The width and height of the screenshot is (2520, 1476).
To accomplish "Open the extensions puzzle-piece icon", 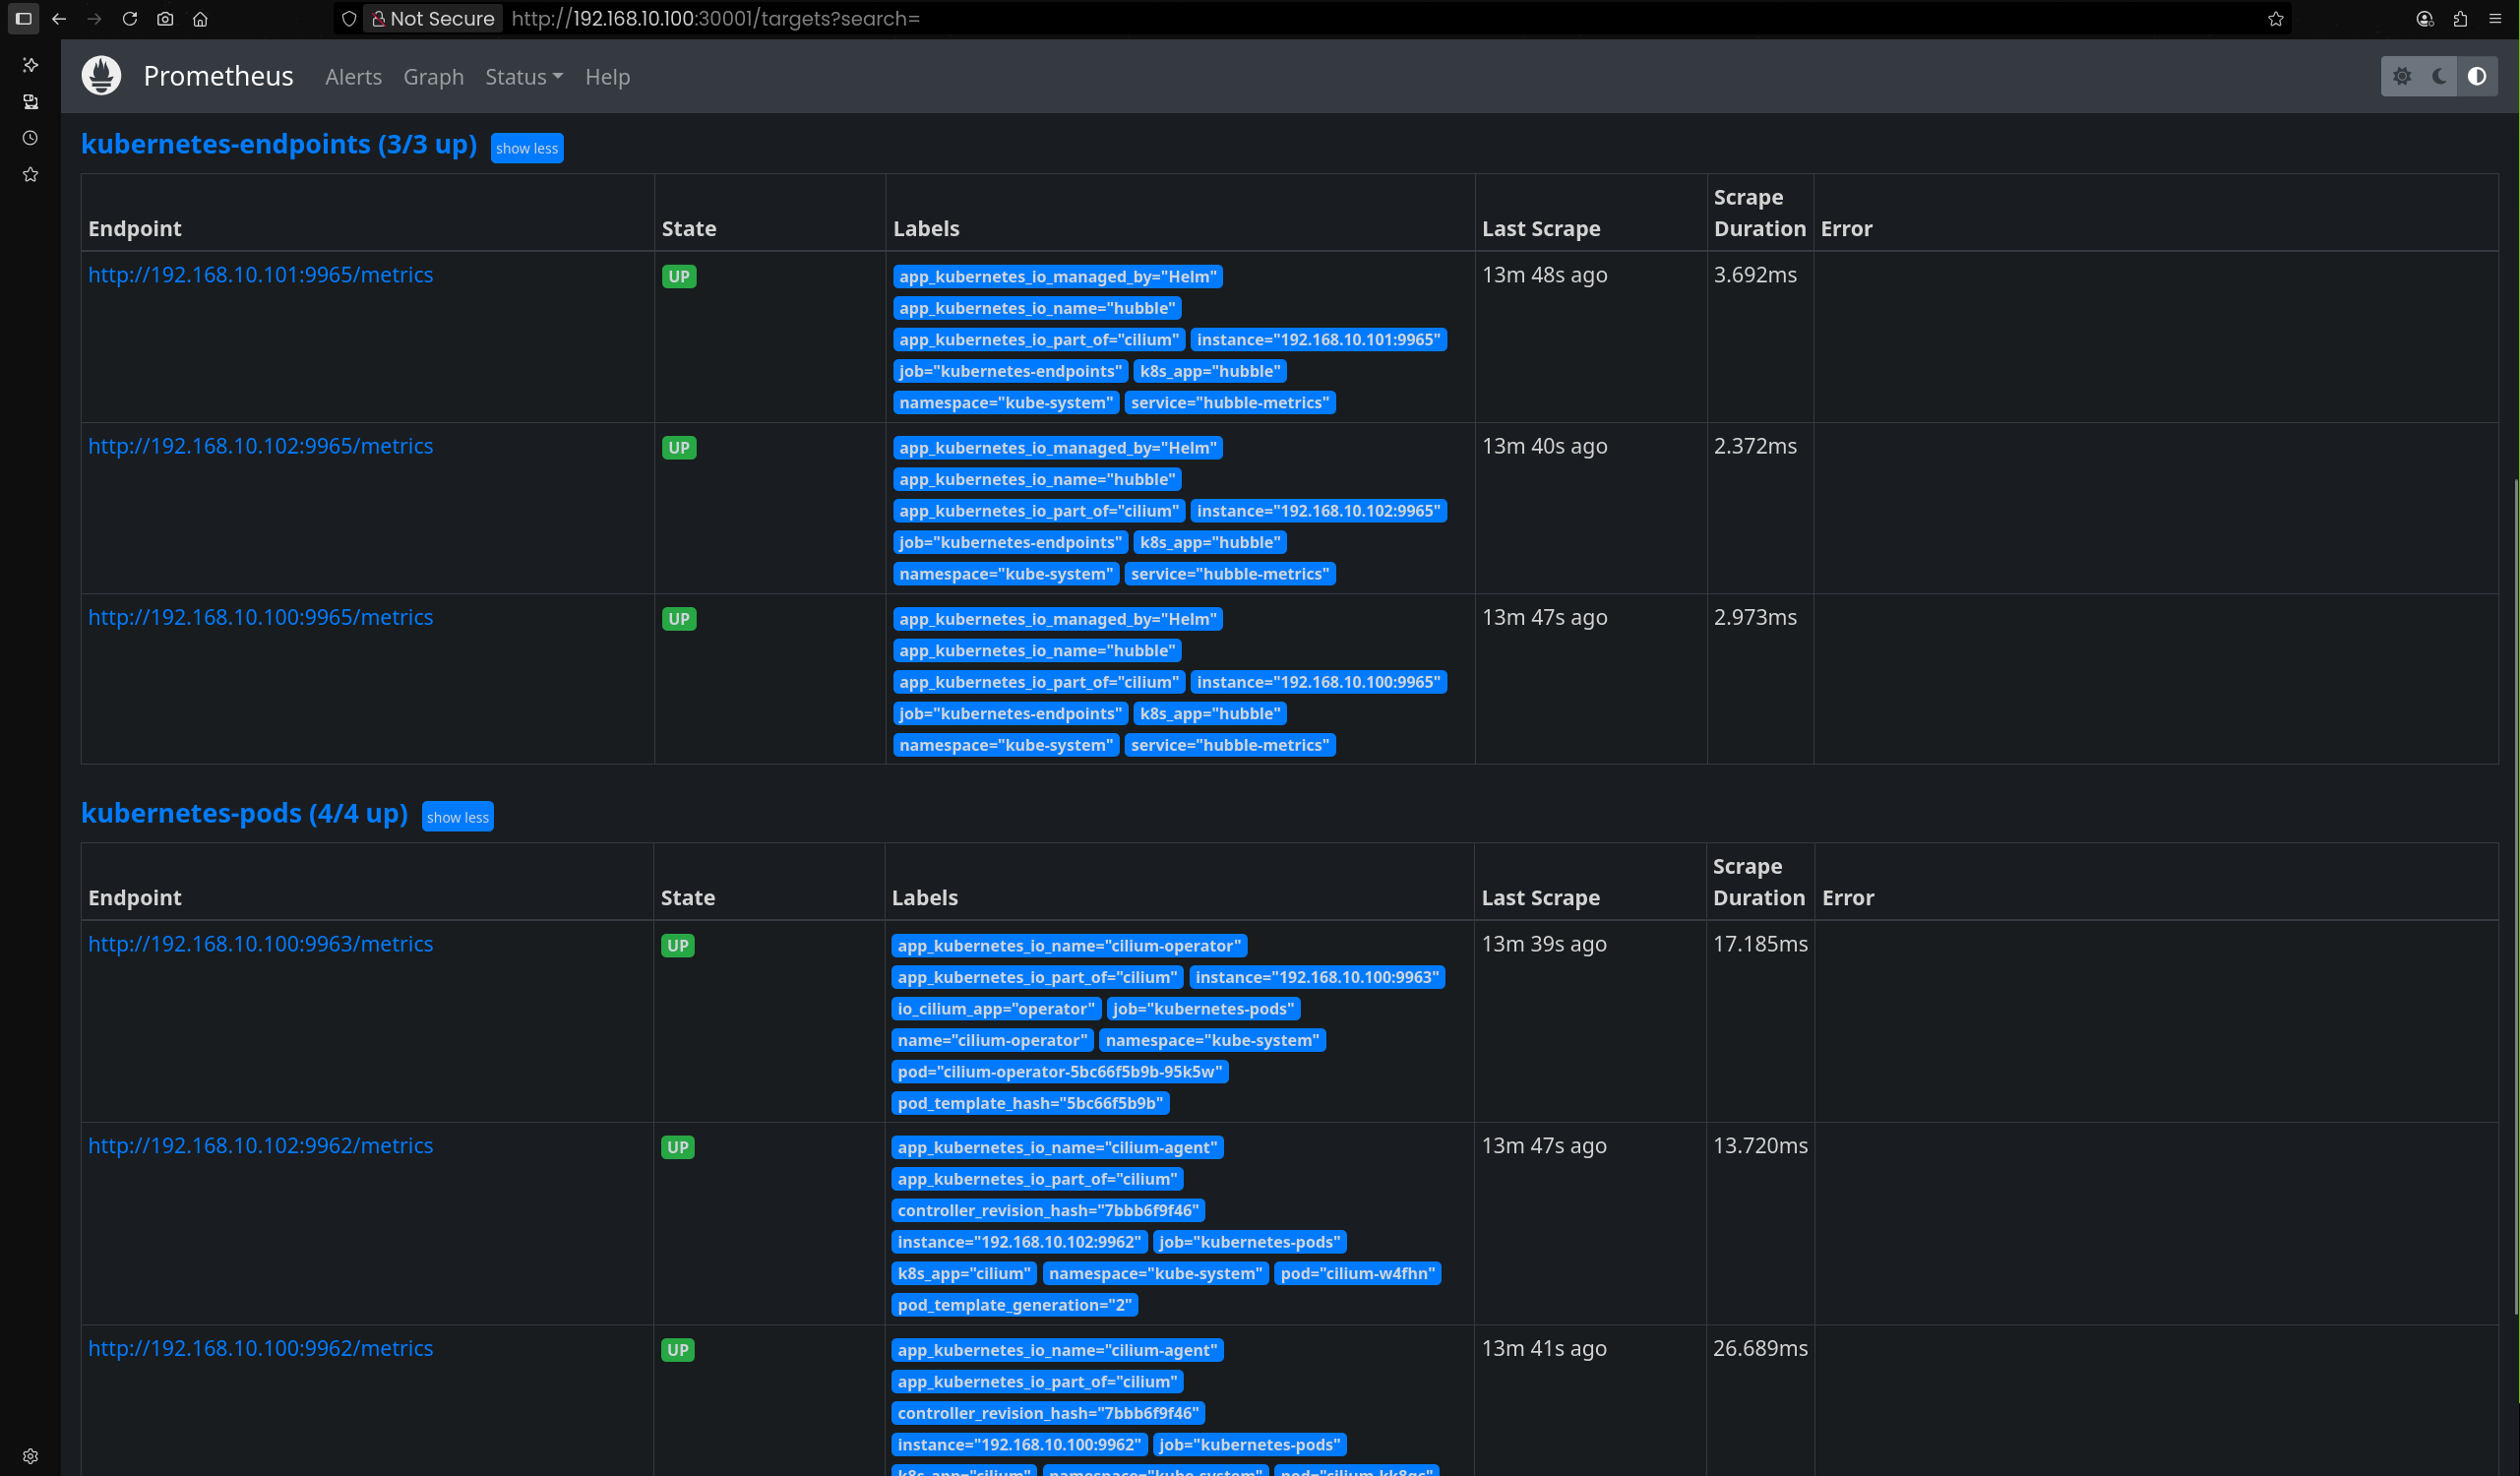I will pos(2460,18).
